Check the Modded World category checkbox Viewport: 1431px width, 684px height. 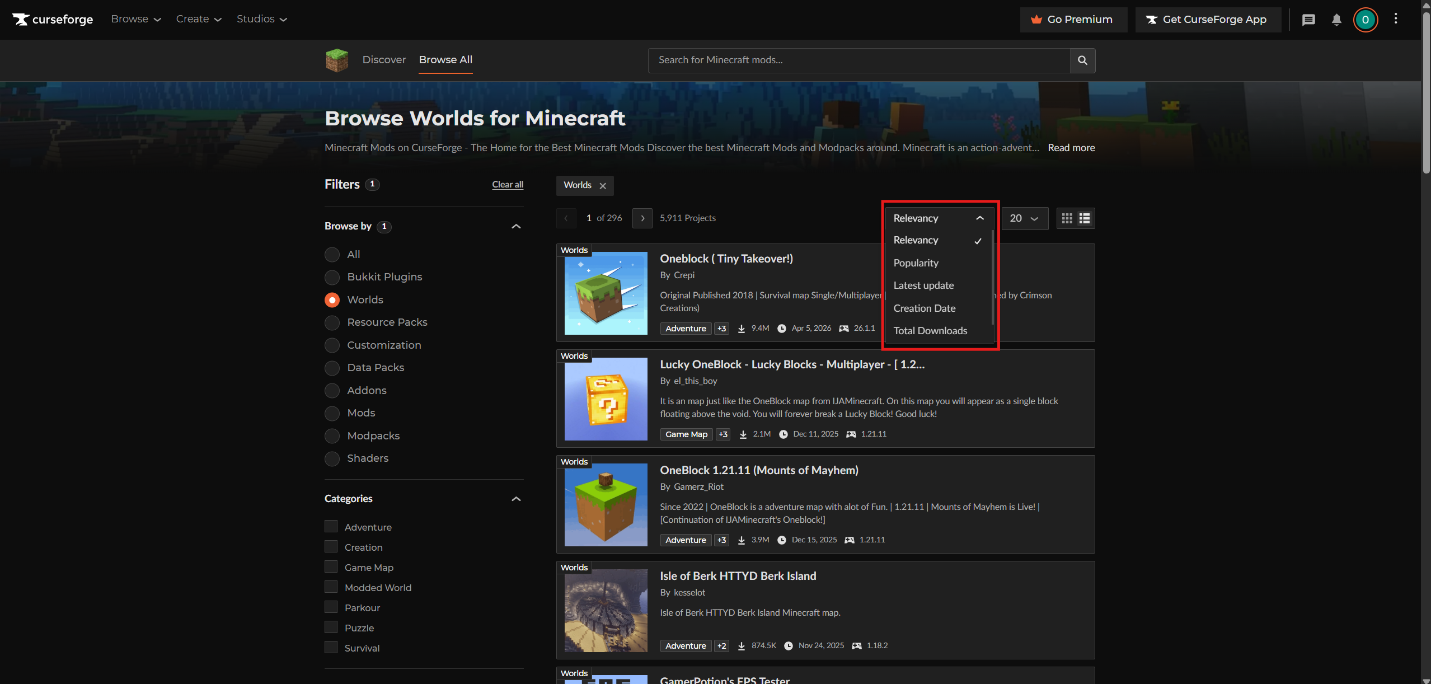[331, 587]
